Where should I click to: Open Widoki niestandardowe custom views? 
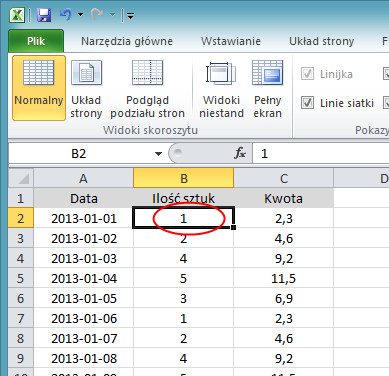[x=221, y=88]
